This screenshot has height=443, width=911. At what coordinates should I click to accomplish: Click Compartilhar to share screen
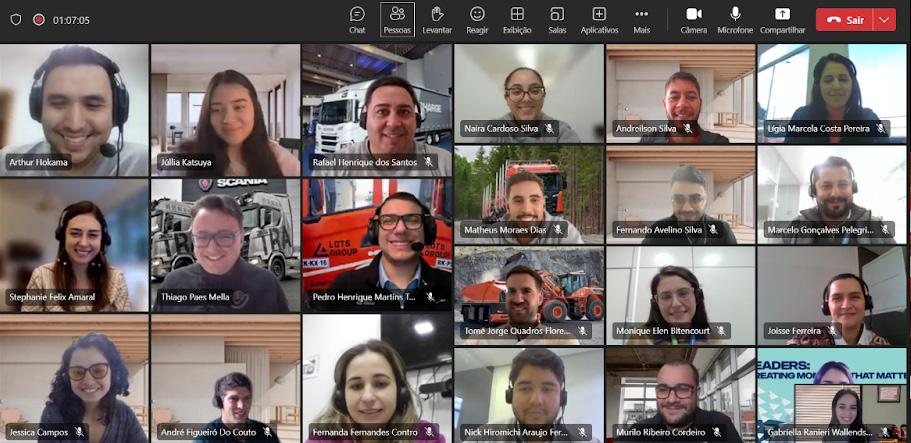point(783,20)
